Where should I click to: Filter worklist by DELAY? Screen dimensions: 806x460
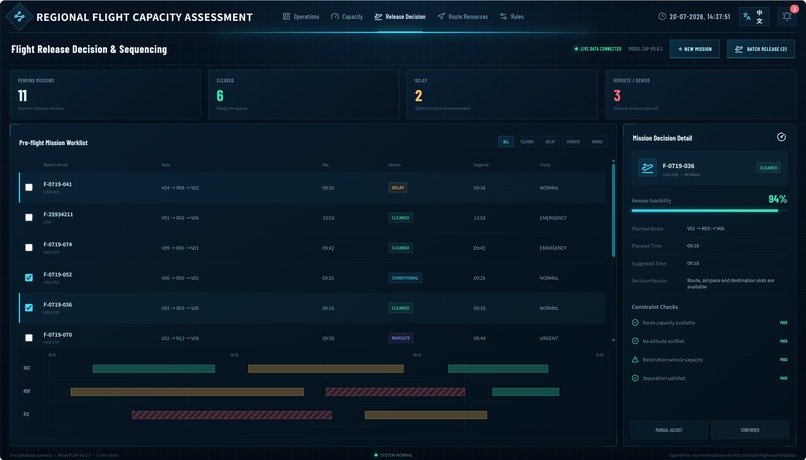coord(550,141)
